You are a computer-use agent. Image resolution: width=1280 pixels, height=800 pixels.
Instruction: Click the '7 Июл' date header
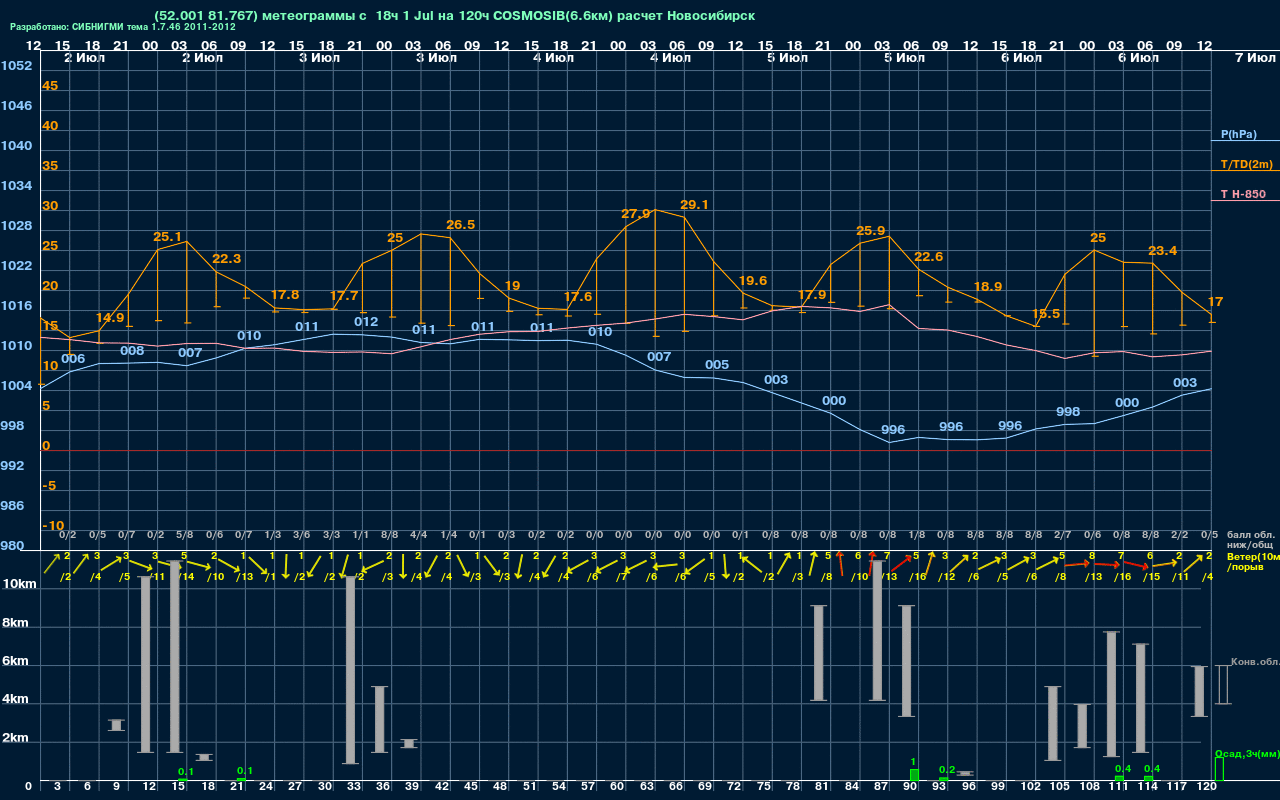coord(1254,58)
